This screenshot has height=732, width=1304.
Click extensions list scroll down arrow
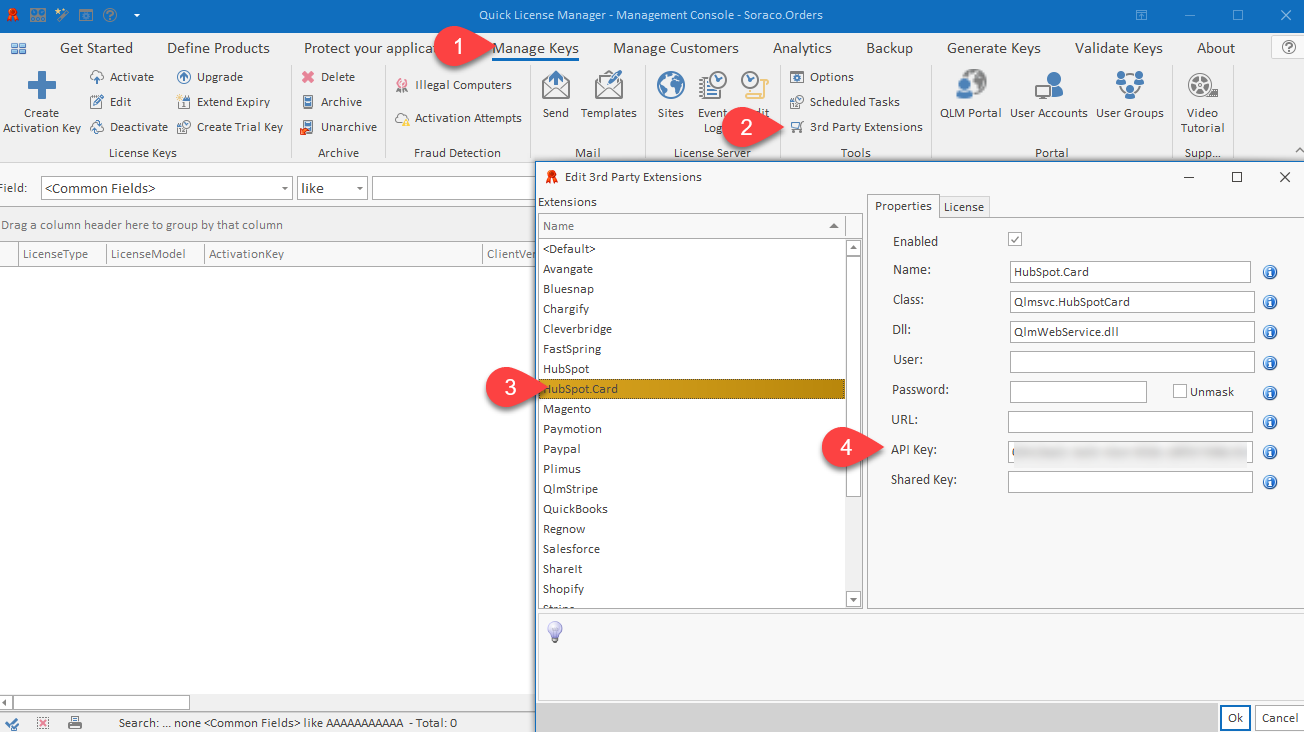coord(853,599)
